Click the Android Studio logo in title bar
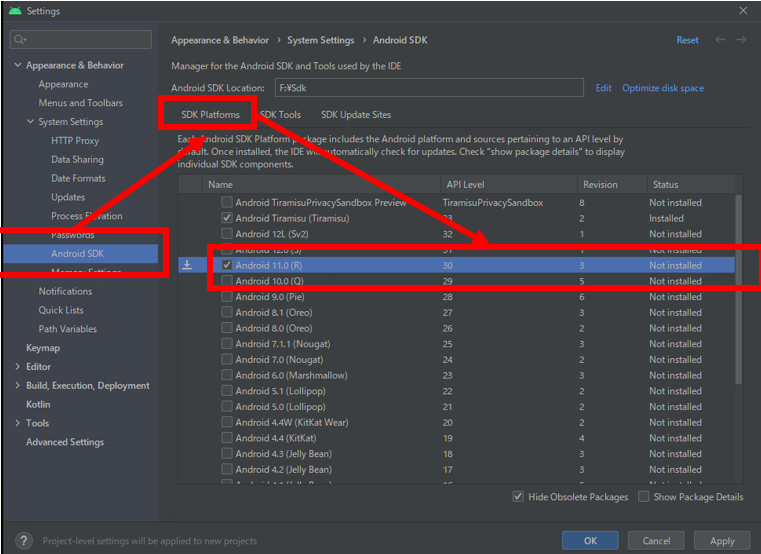The width and height of the screenshot is (761, 554). [x=15, y=10]
